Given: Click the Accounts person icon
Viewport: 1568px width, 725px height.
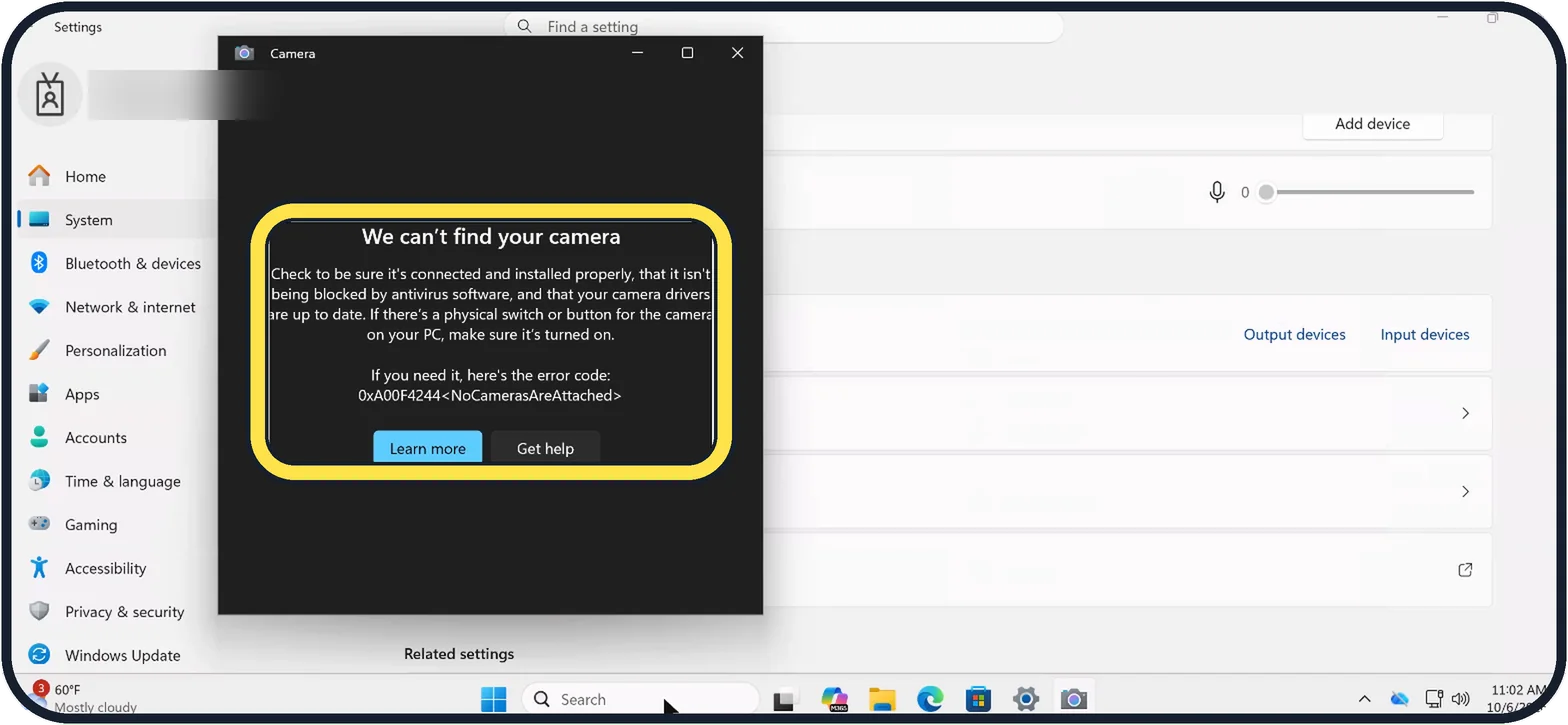Looking at the screenshot, I should point(39,437).
